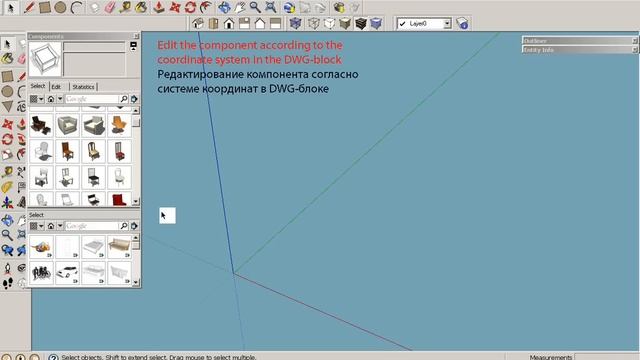Select the red armchair thumbnail
Image resolution: width=640 pixels, height=360 pixels.
(119, 199)
